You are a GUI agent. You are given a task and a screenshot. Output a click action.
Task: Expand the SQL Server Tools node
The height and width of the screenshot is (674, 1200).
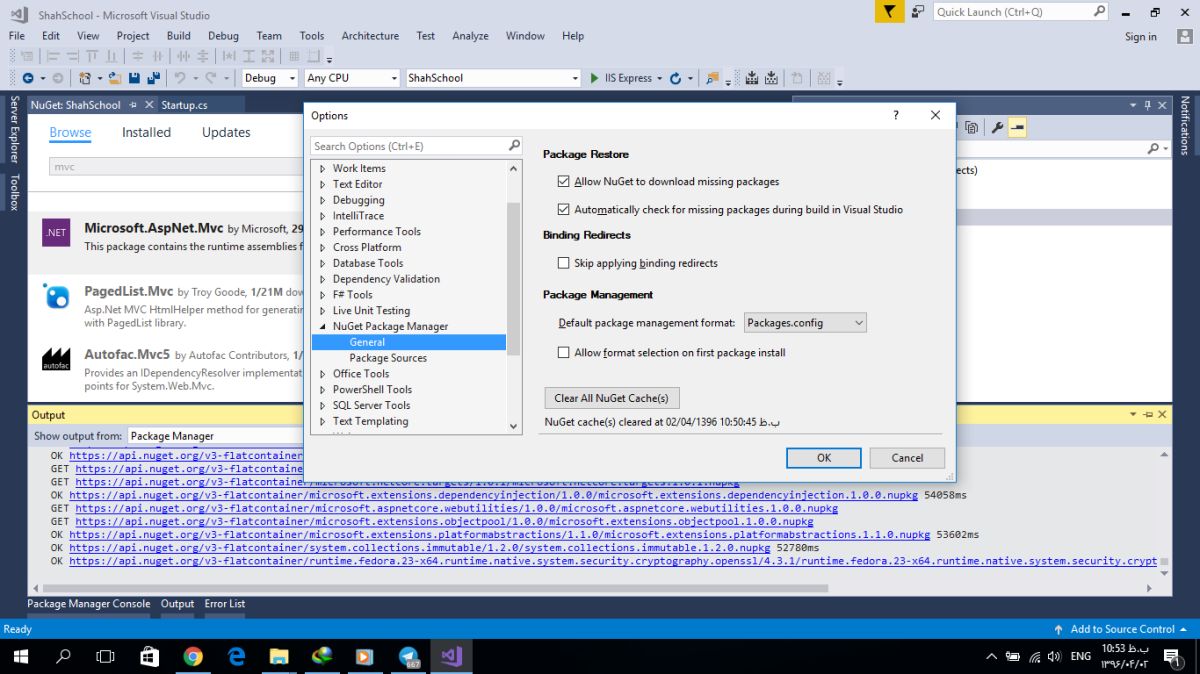(322, 405)
